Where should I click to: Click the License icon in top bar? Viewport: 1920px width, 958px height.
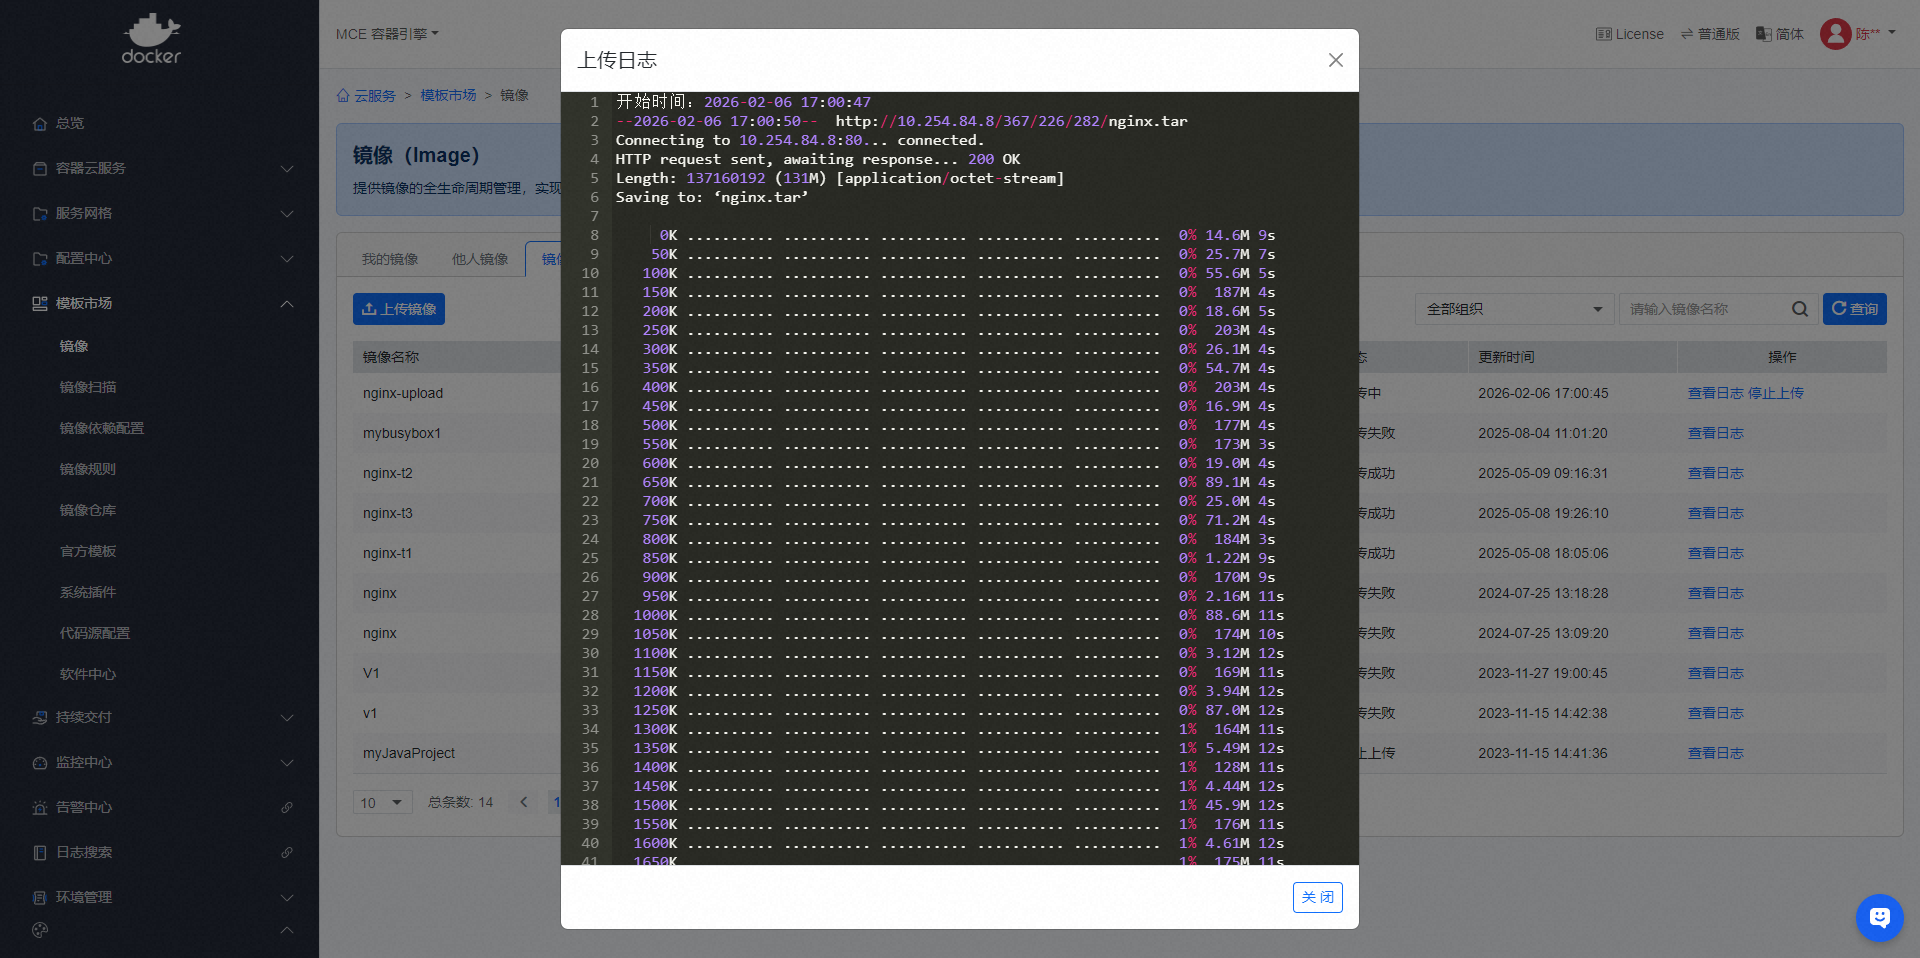click(x=1603, y=34)
